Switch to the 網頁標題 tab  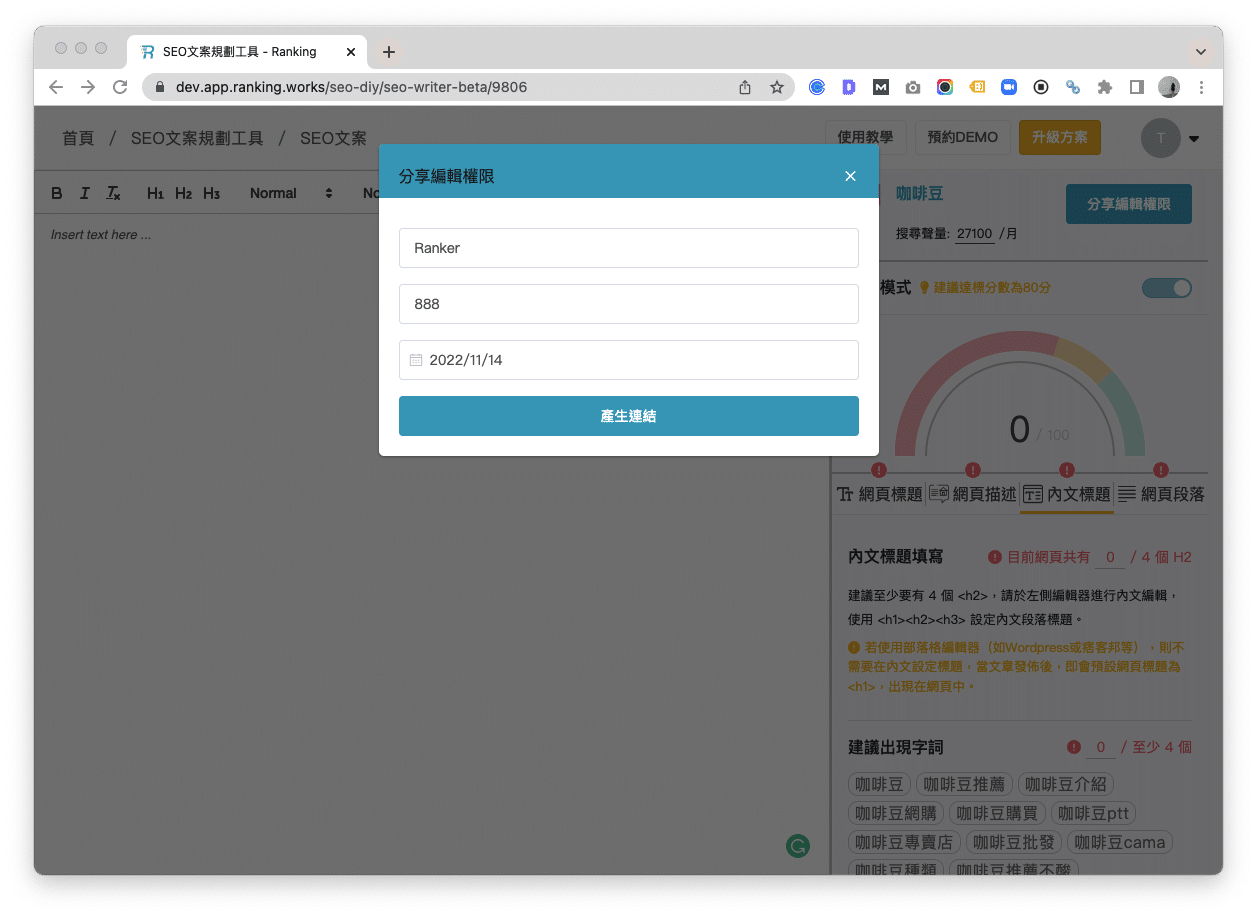[x=879, y=494]
